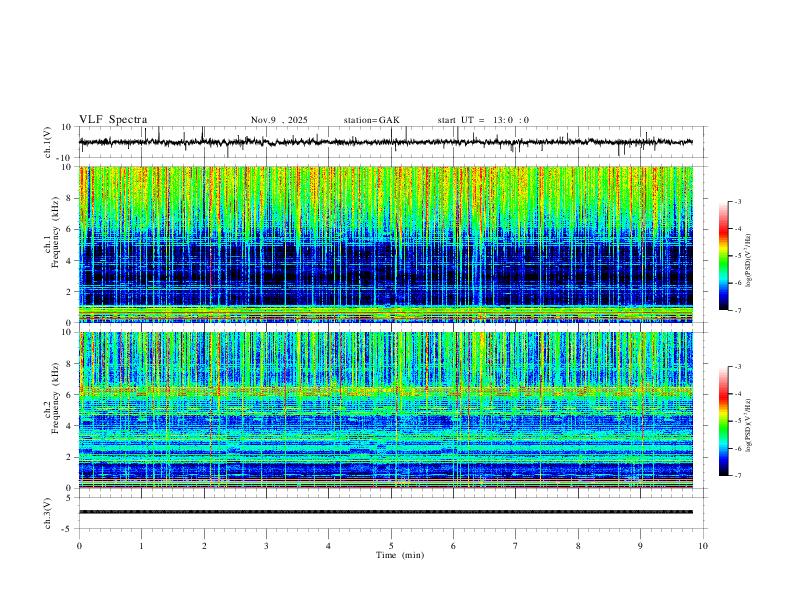The height and width of the screenshot is (612, 792).
Task: Click the ch.1 frequency tick label "4"
Action: 70,261
